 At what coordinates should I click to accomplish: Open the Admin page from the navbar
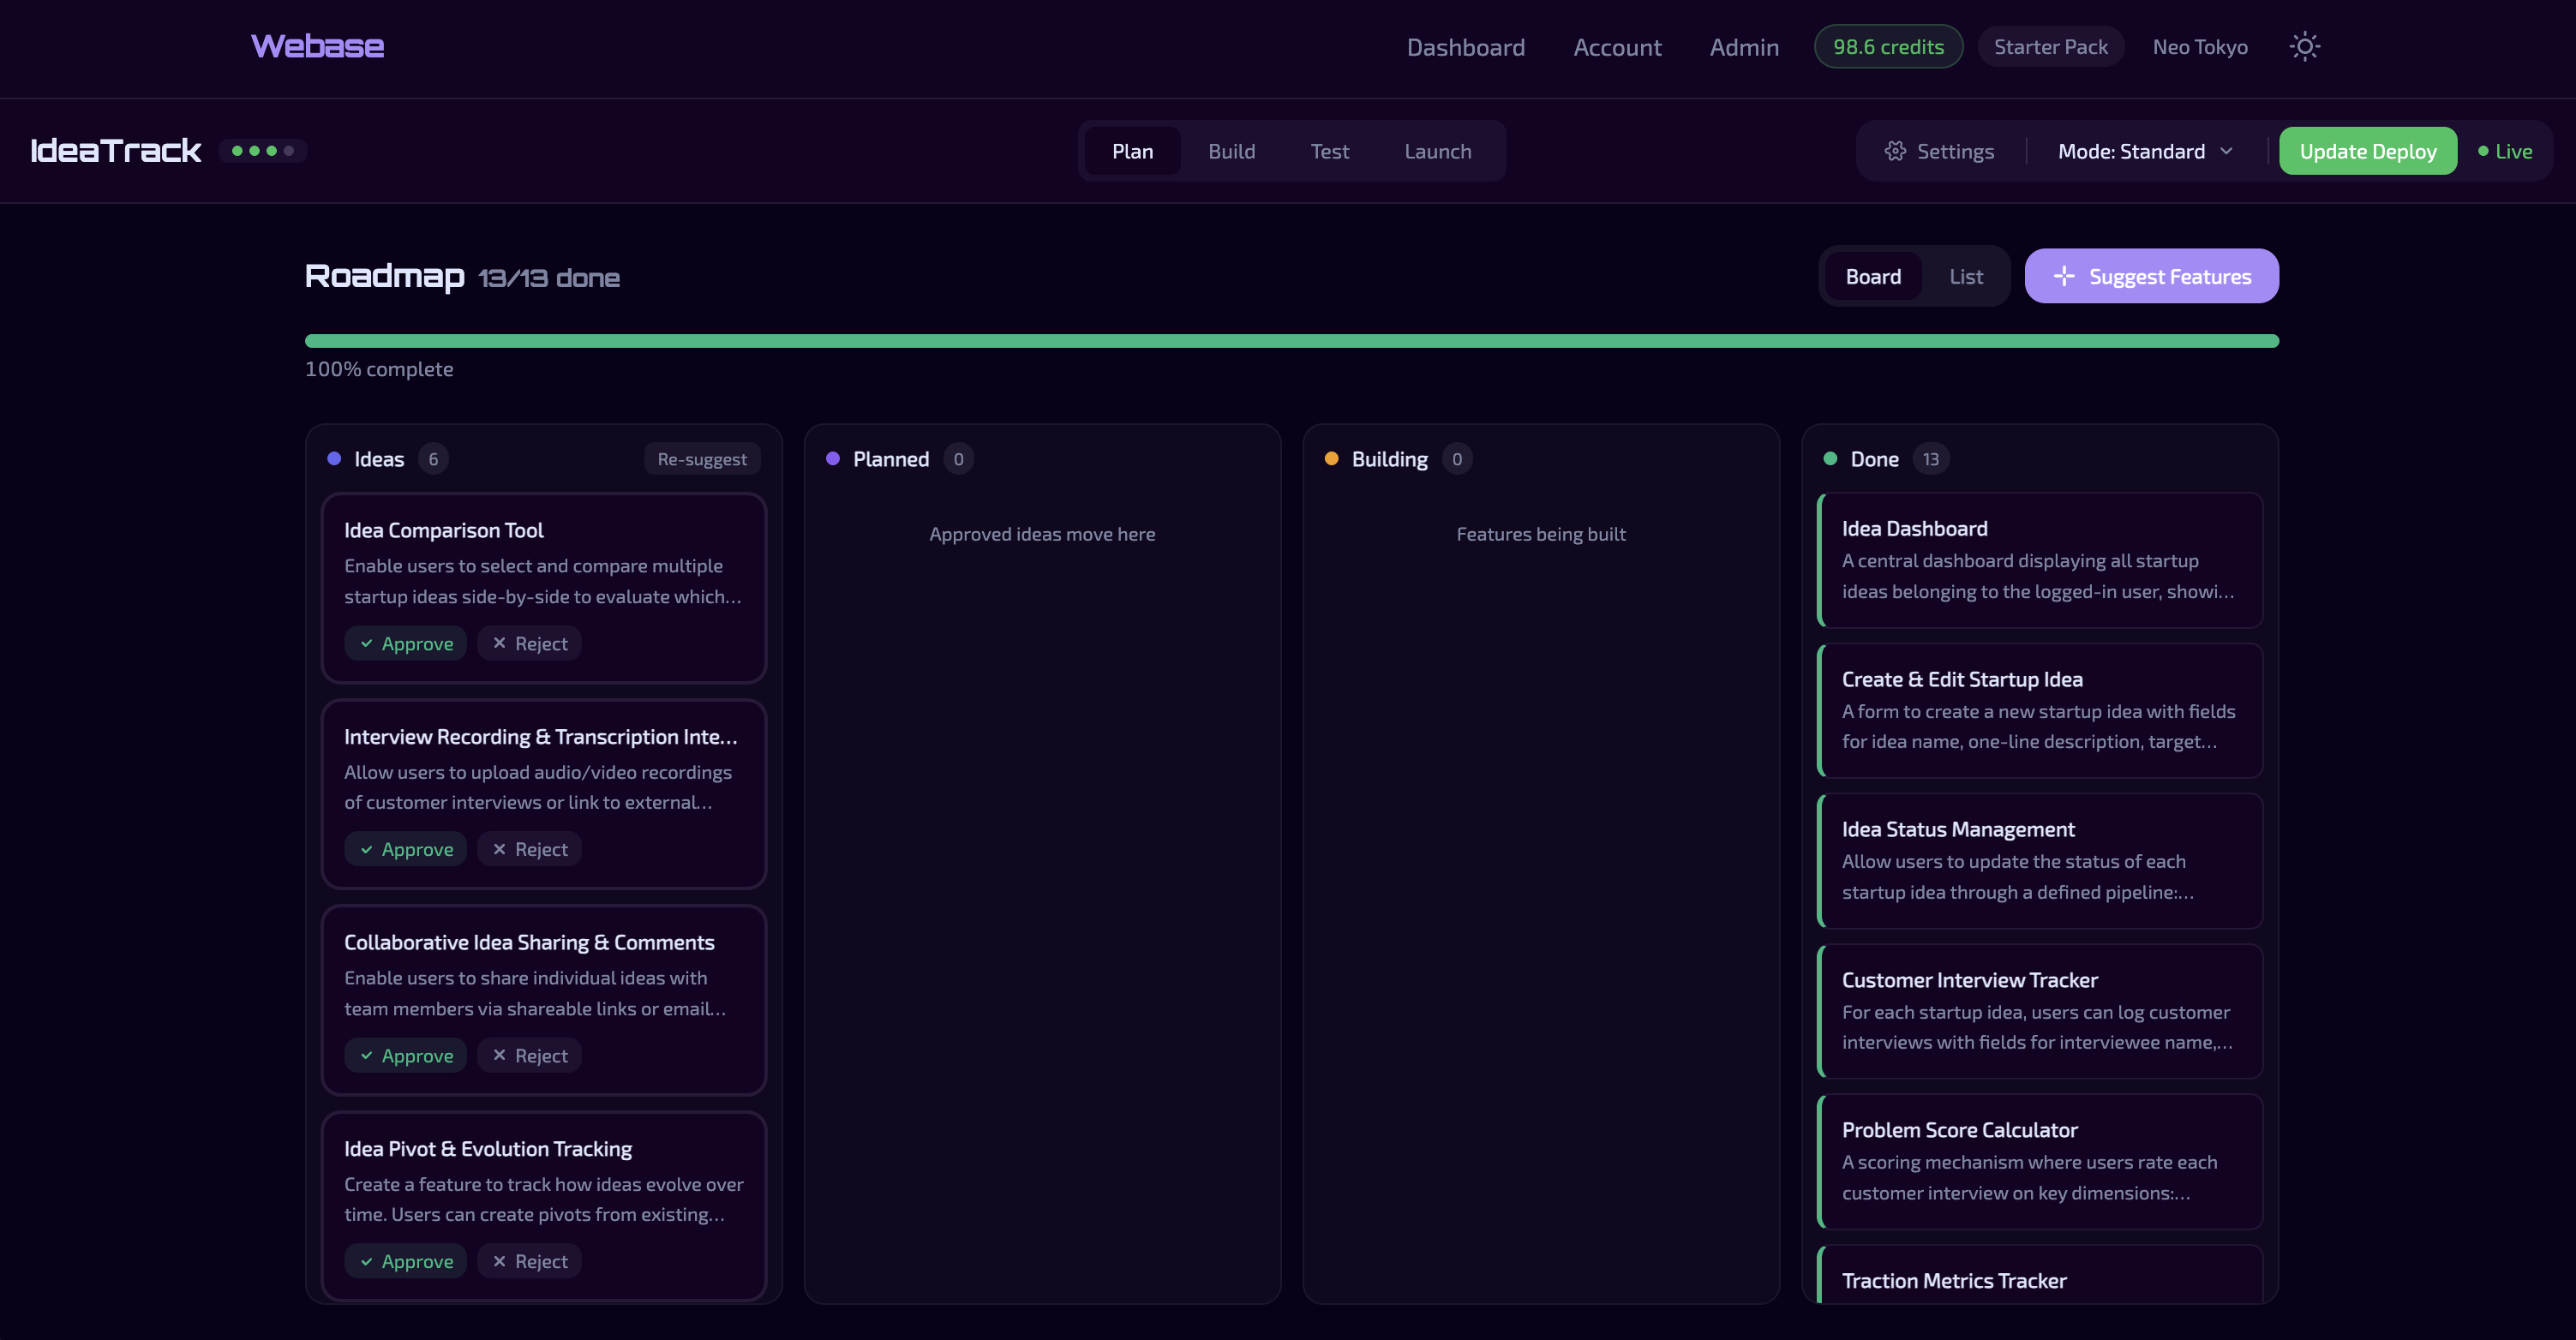click(1744, 46)
